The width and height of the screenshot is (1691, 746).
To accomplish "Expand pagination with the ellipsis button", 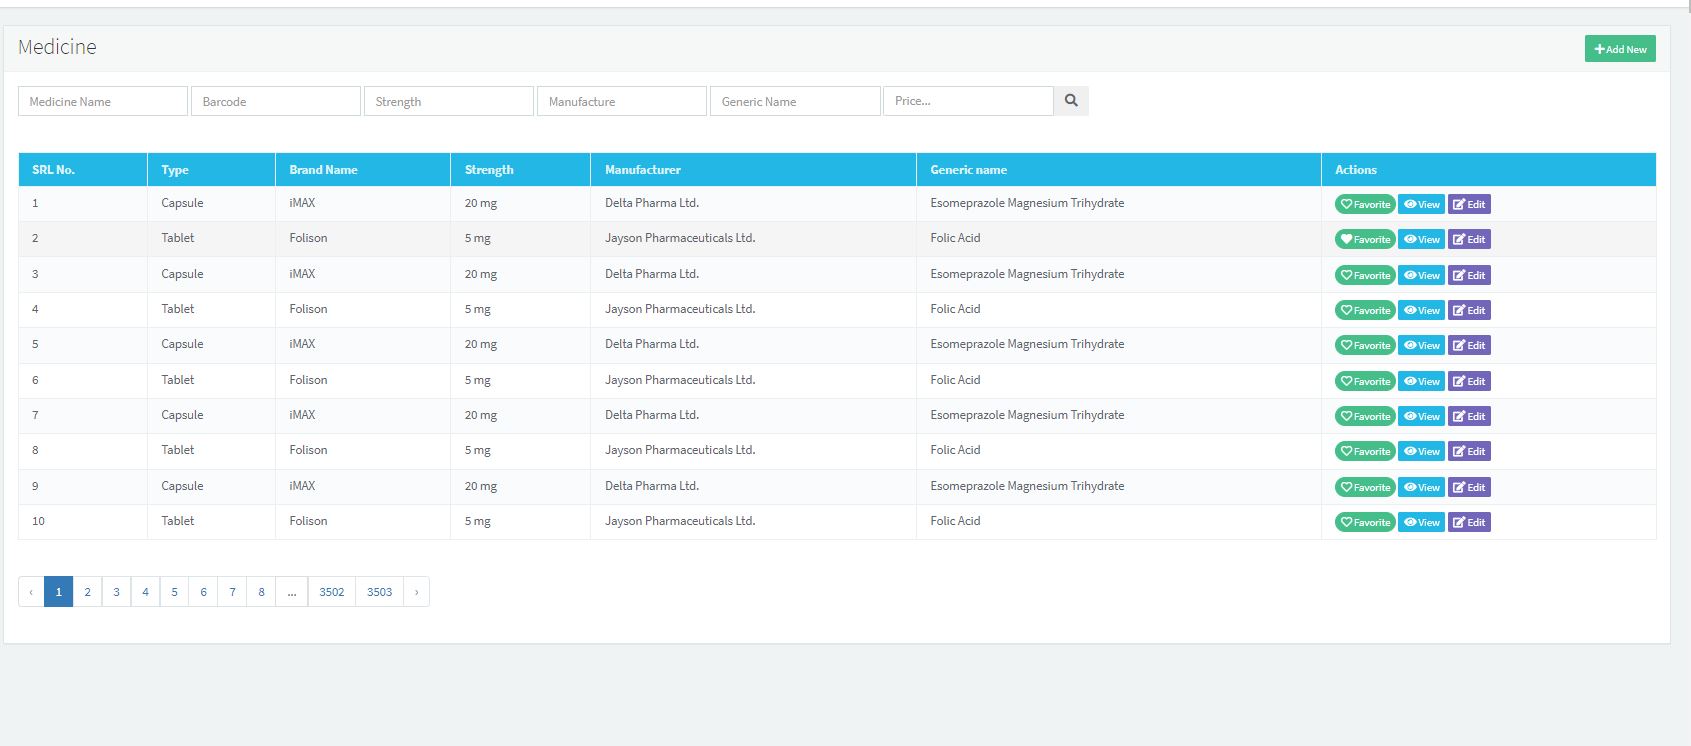I will (291, 592).
